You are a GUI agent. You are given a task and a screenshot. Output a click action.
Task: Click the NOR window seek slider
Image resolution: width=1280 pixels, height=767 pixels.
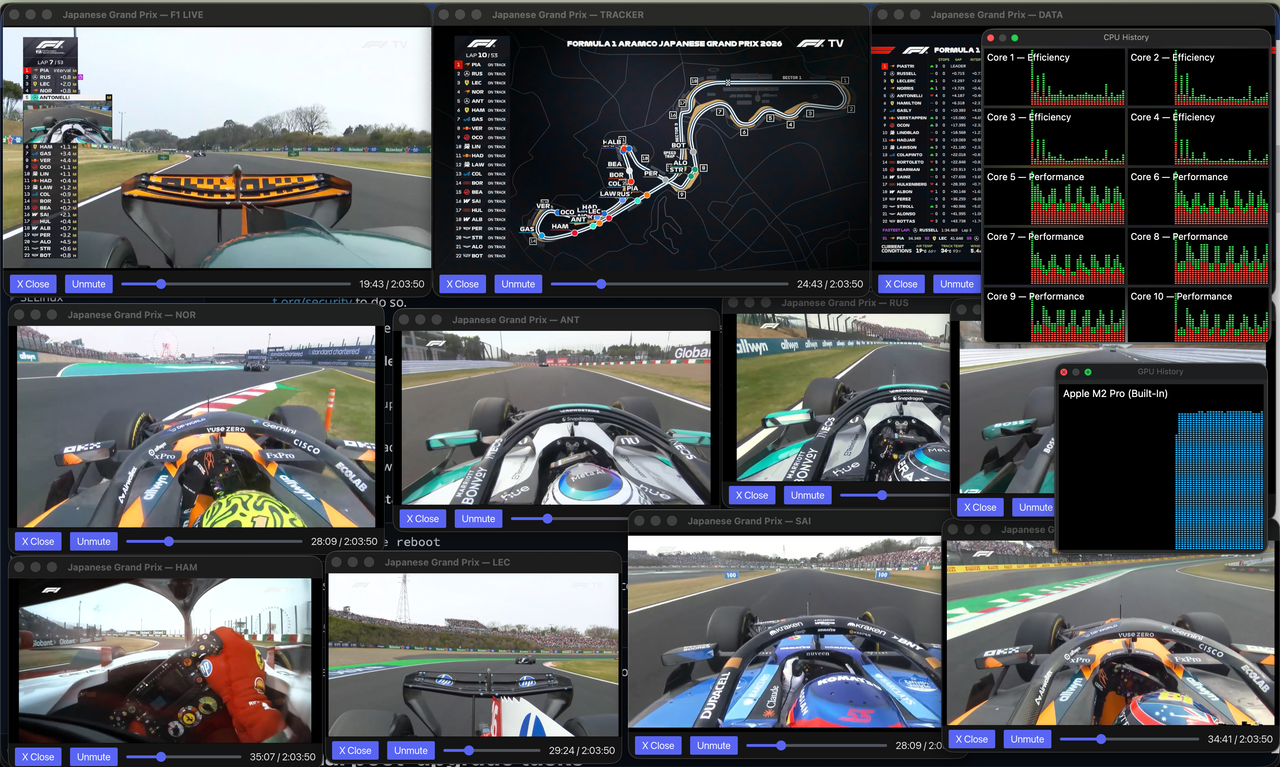pyautogui.click(x=213, y=541)
